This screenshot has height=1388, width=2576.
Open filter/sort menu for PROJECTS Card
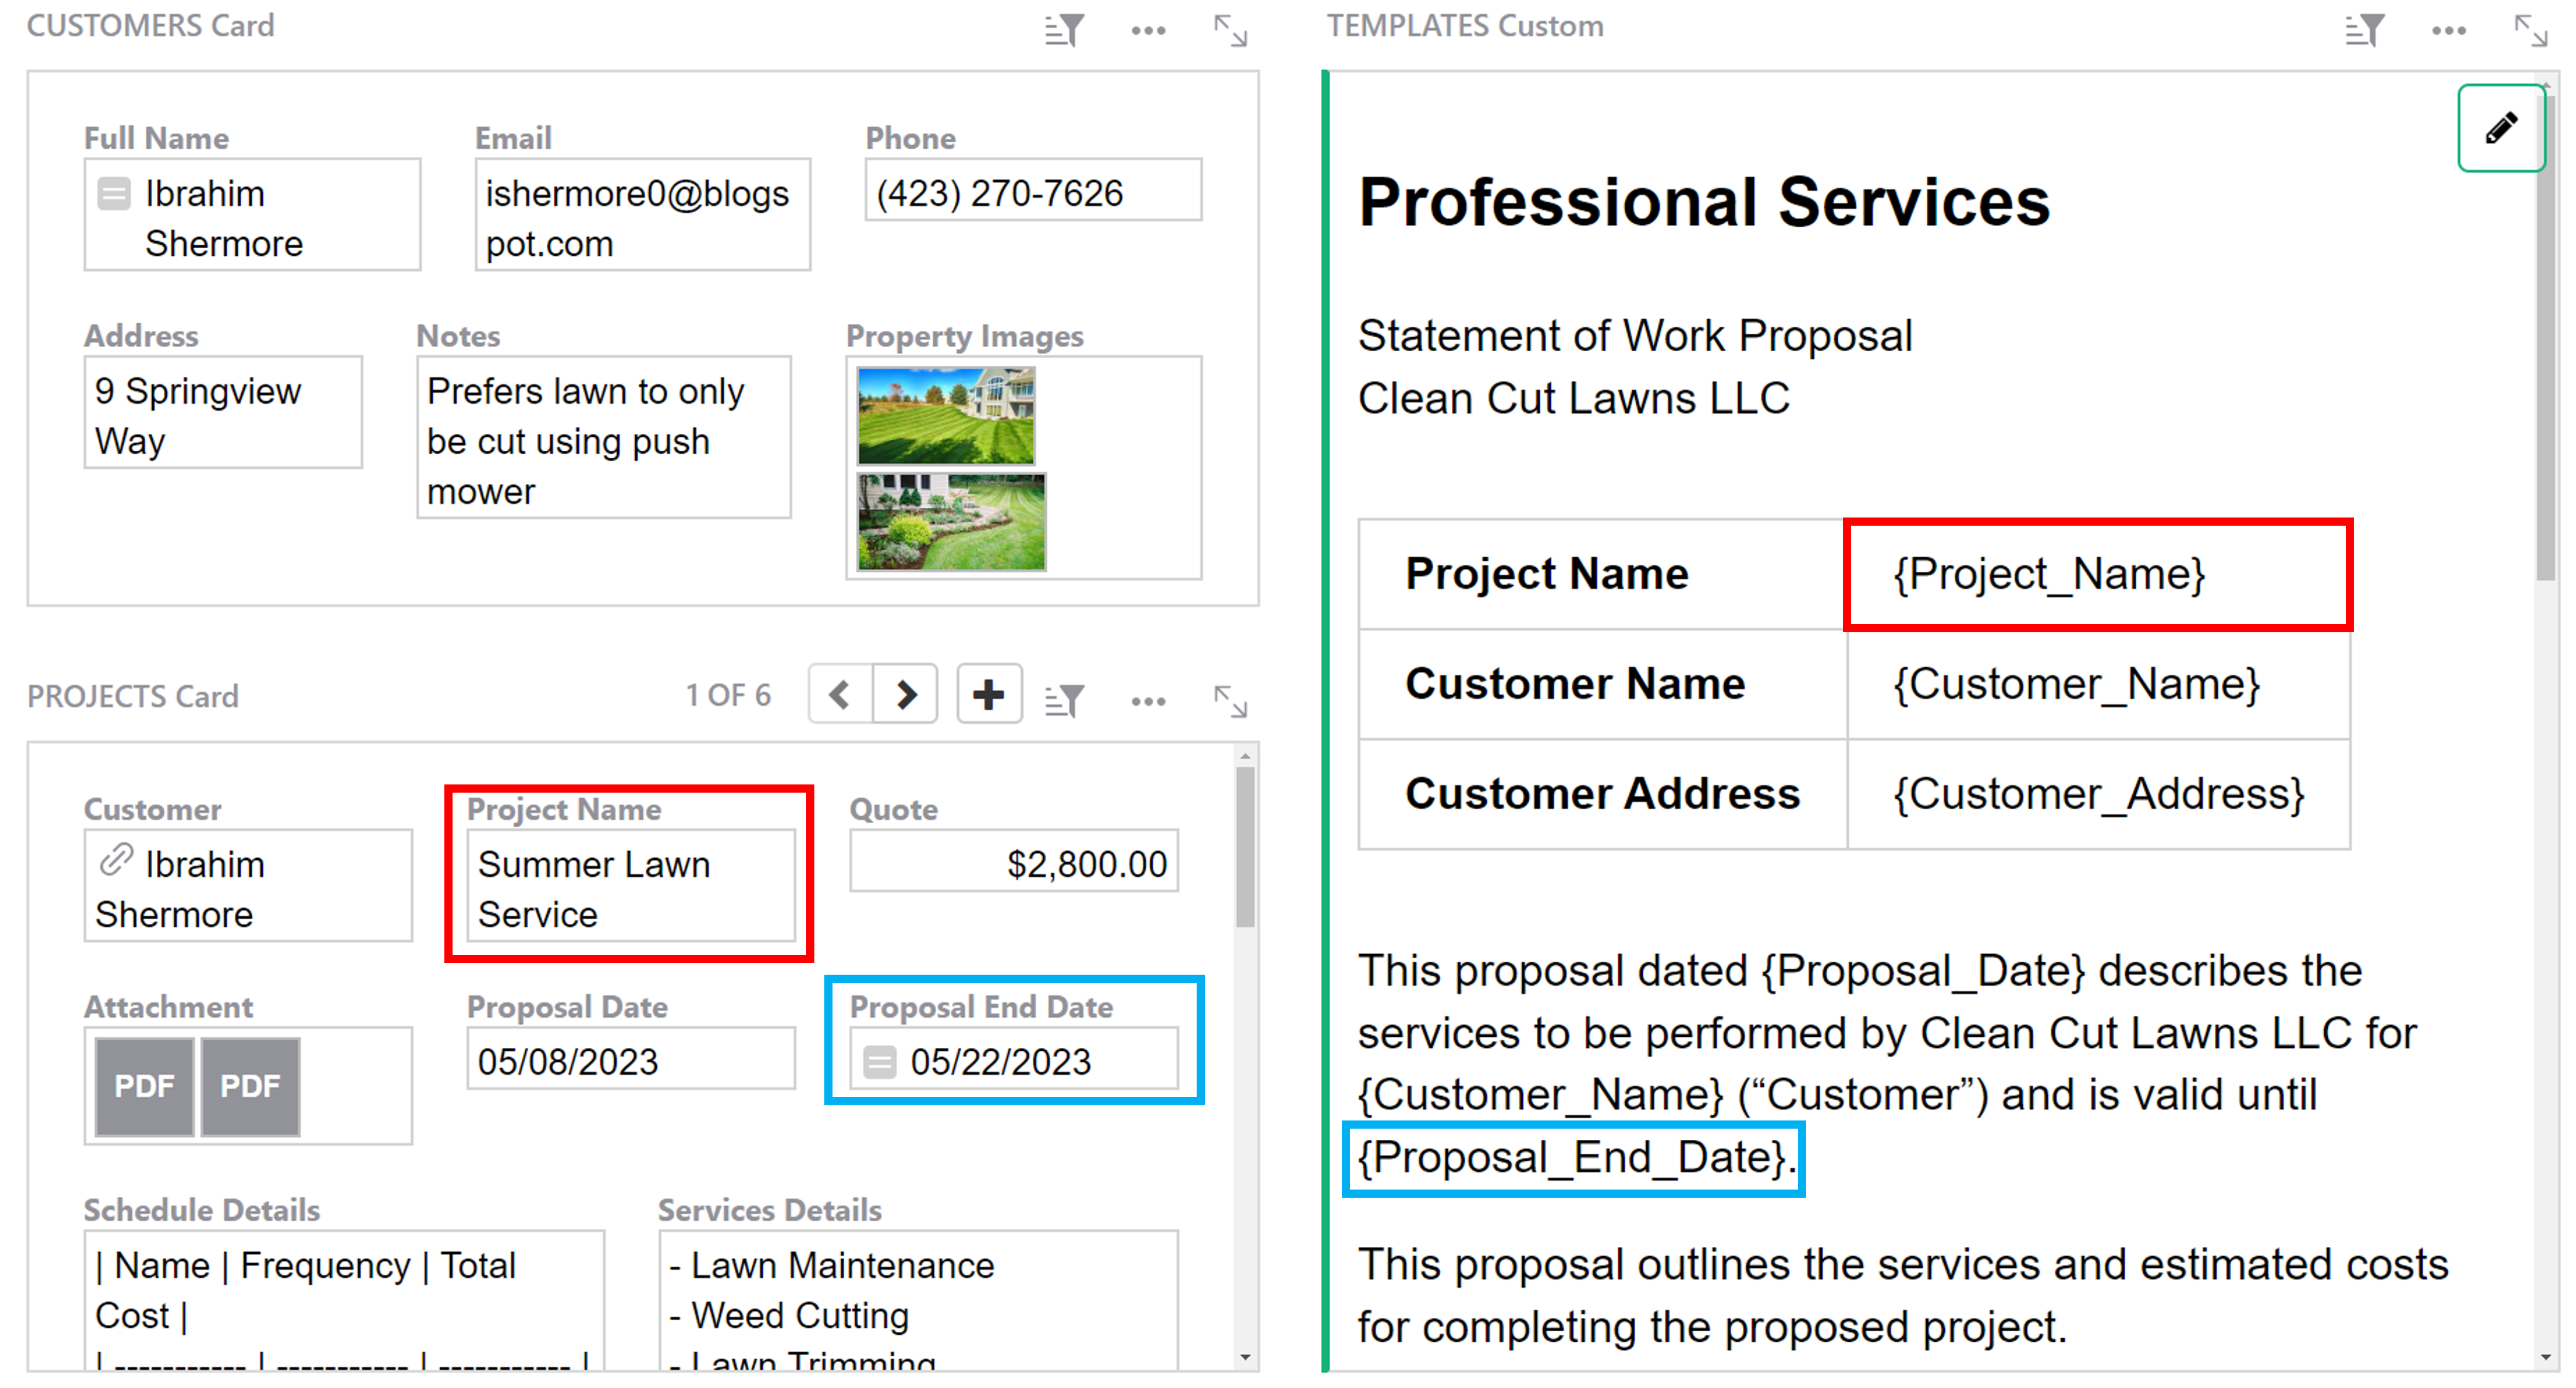click(1064, 700)
